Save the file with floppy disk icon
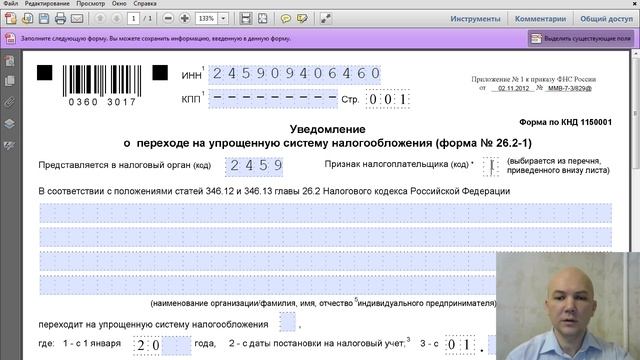 tap(44, 18)
